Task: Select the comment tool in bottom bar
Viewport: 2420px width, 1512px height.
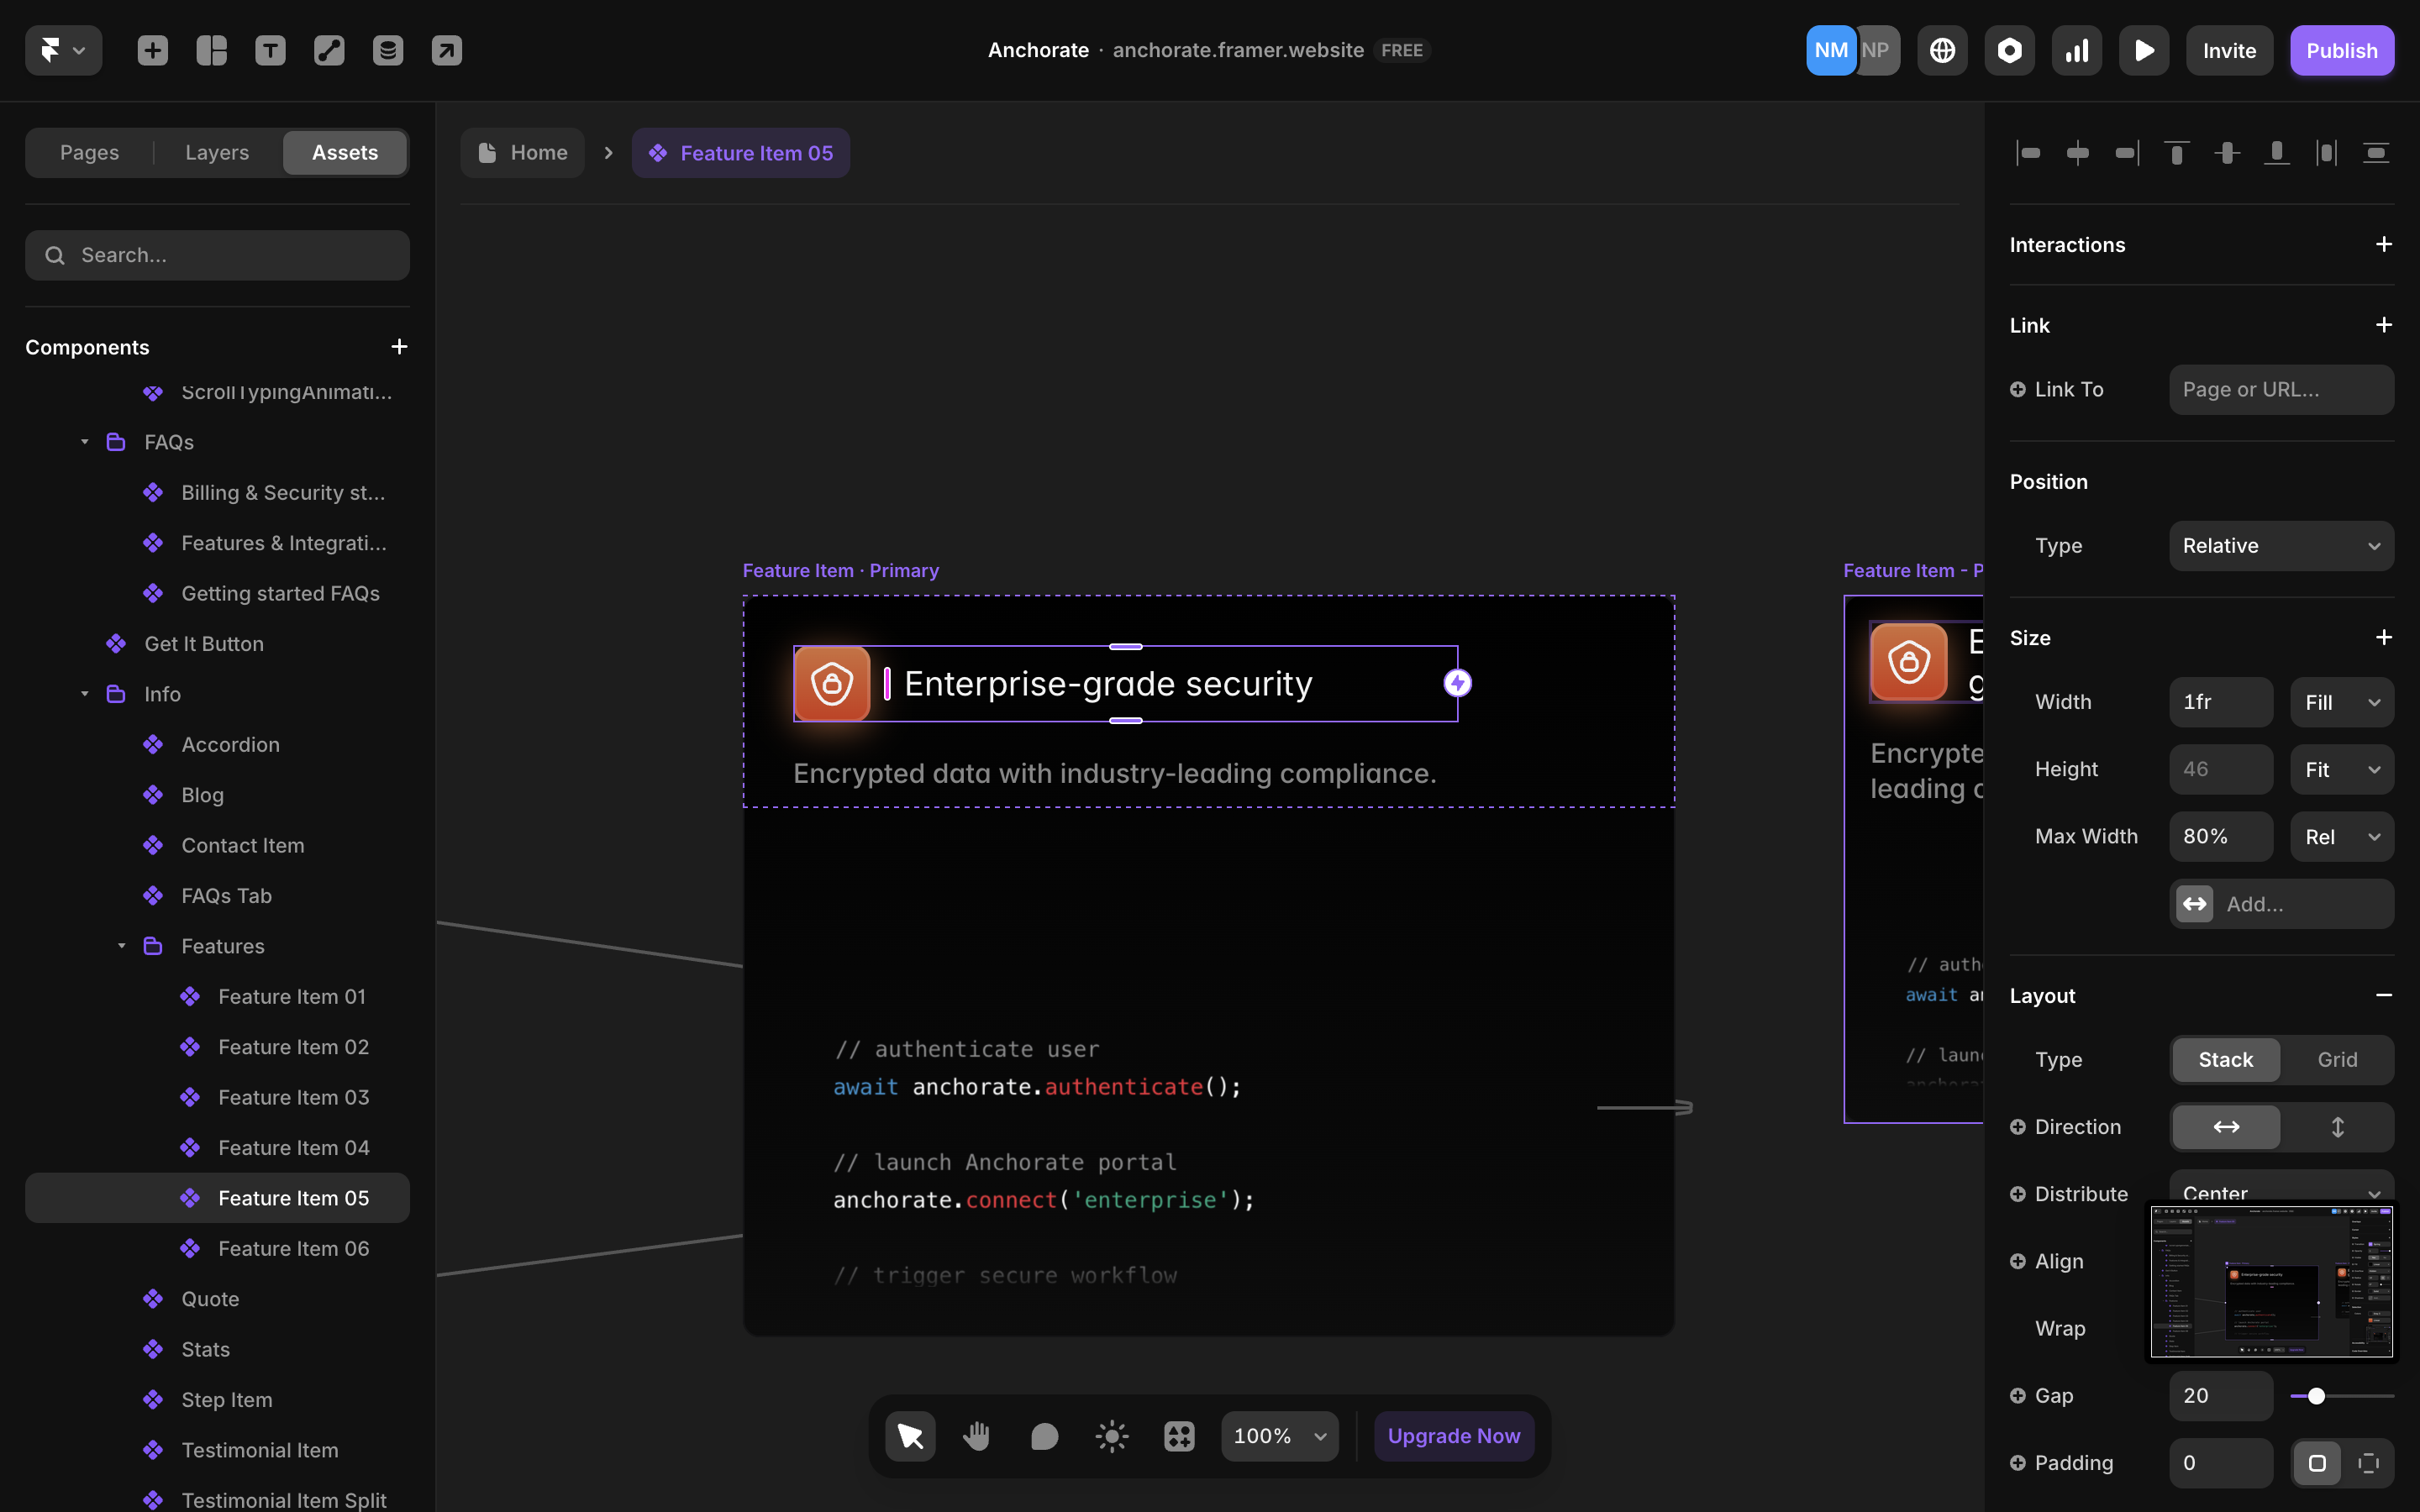Action: coord(1044,1436)
